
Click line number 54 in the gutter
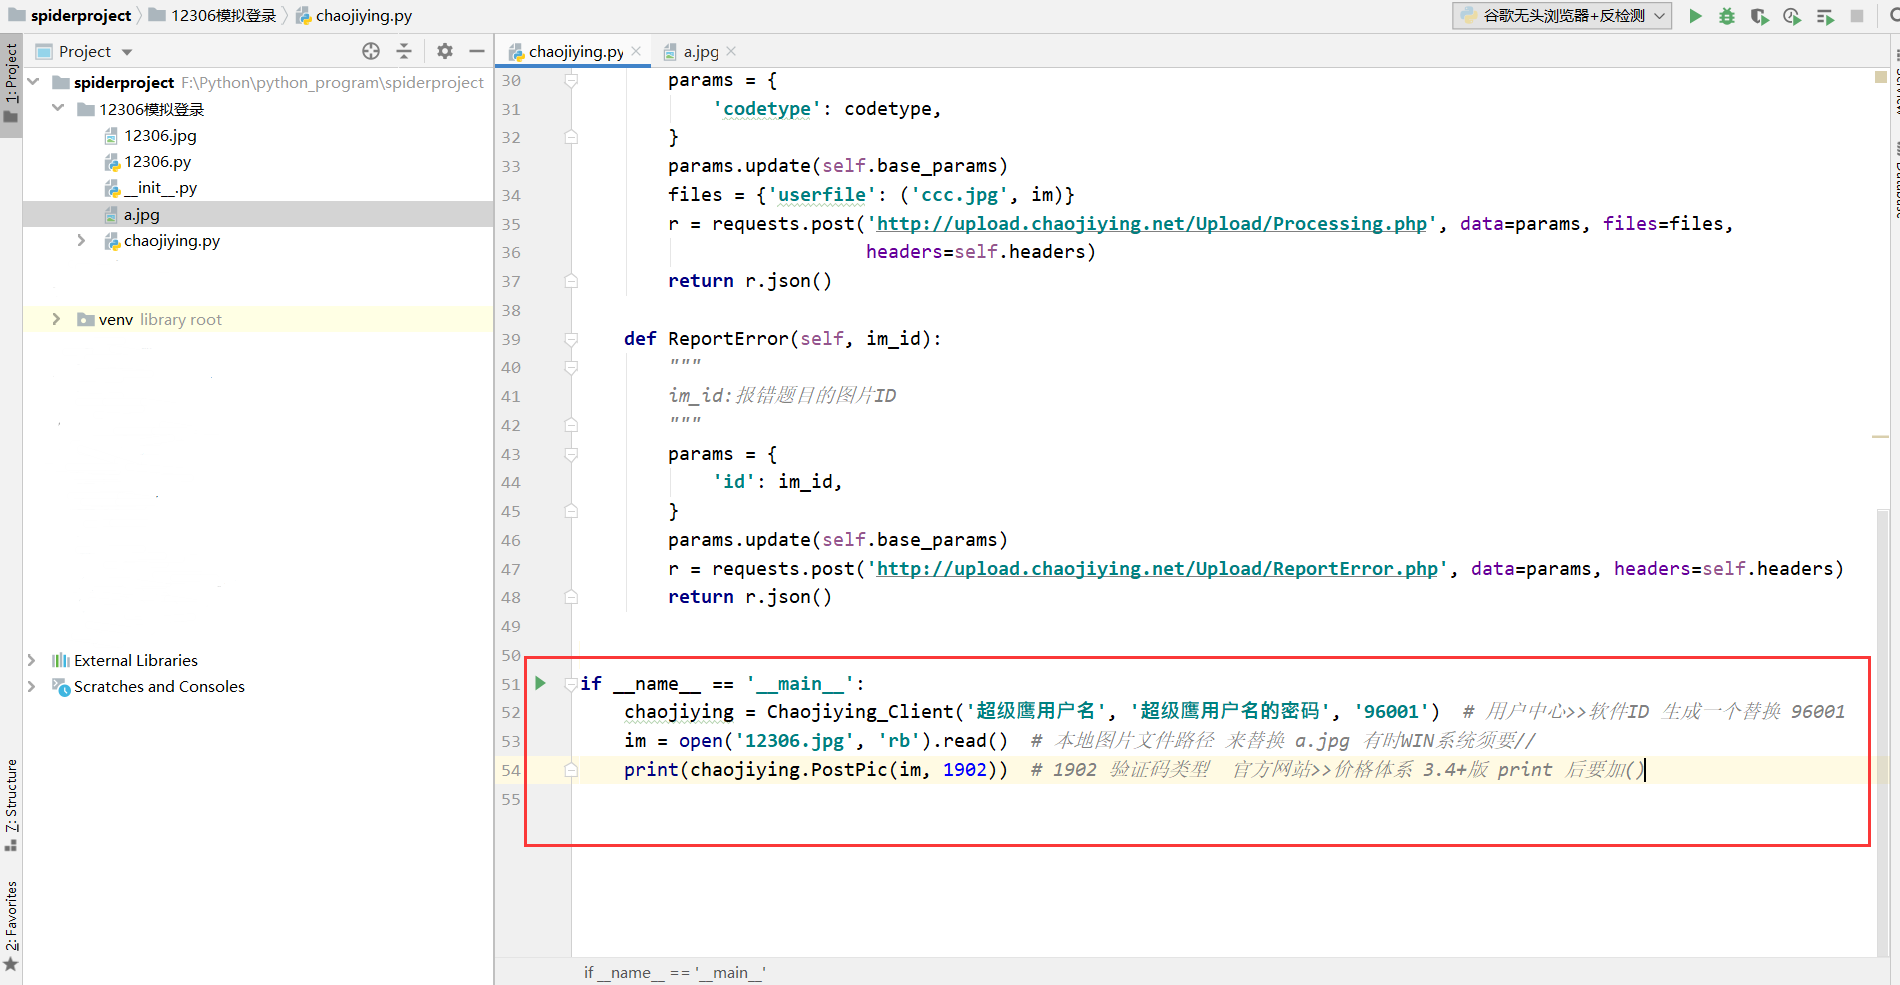pos(511,770)
